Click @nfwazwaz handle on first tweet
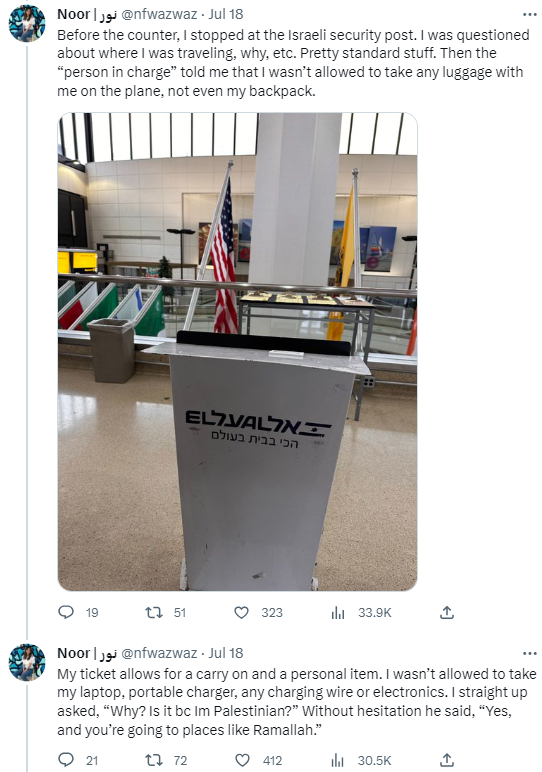Image resolution: width=542 pixels, height=772 pixels. click(x=159, y=14)
